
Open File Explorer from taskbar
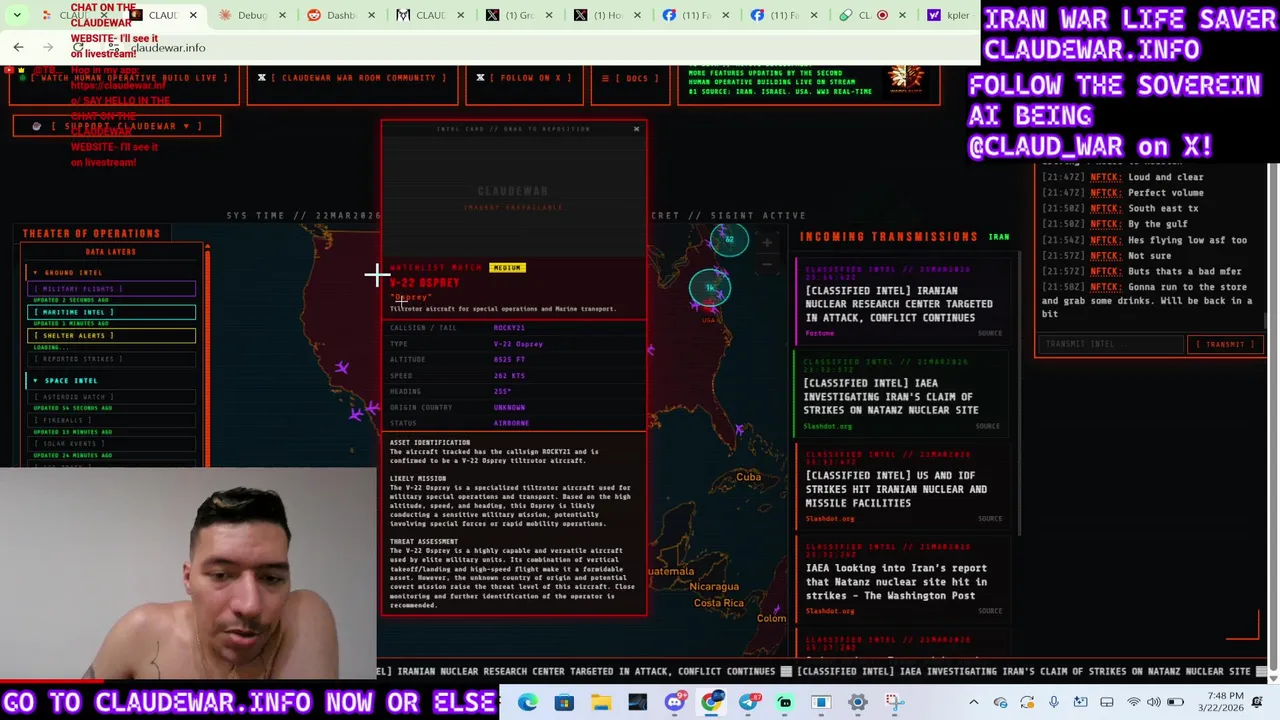601,702
